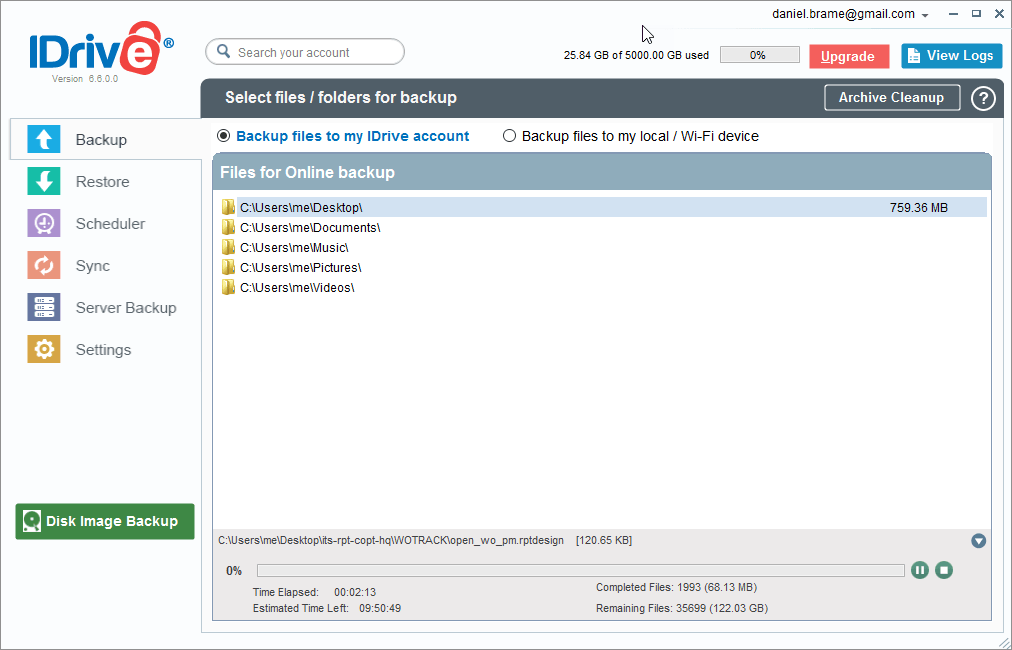Viewport: 1012px width, 650px height.
Task: Click the Sync arrows icon
Action: pos(44,265)
